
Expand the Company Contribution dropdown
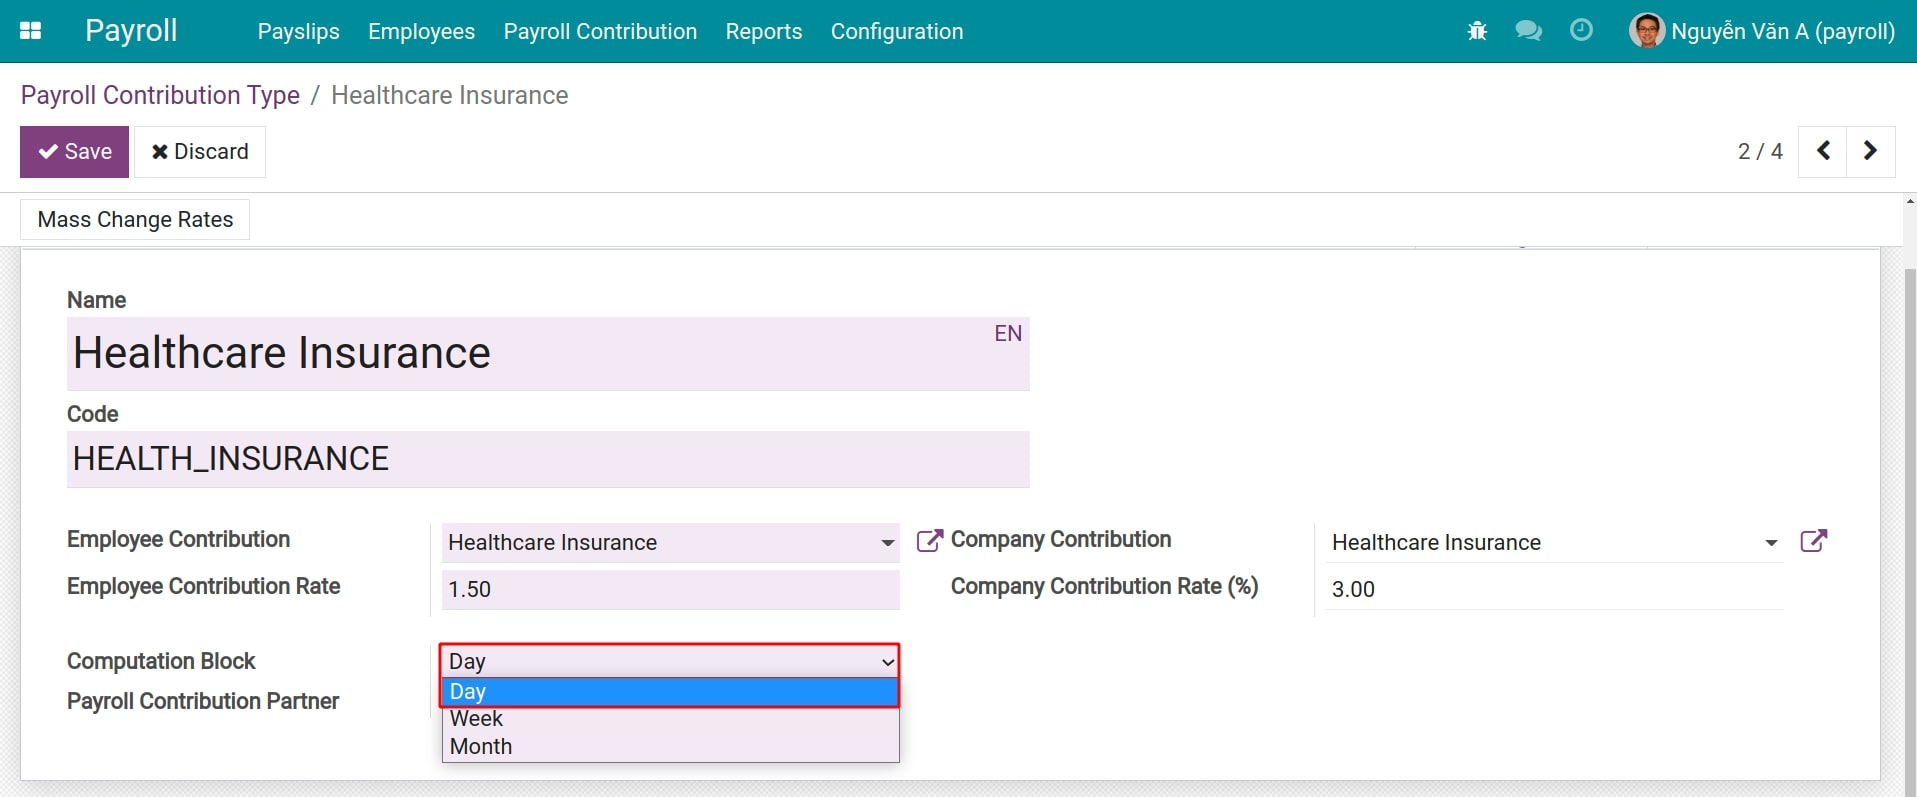(1770, 542)
